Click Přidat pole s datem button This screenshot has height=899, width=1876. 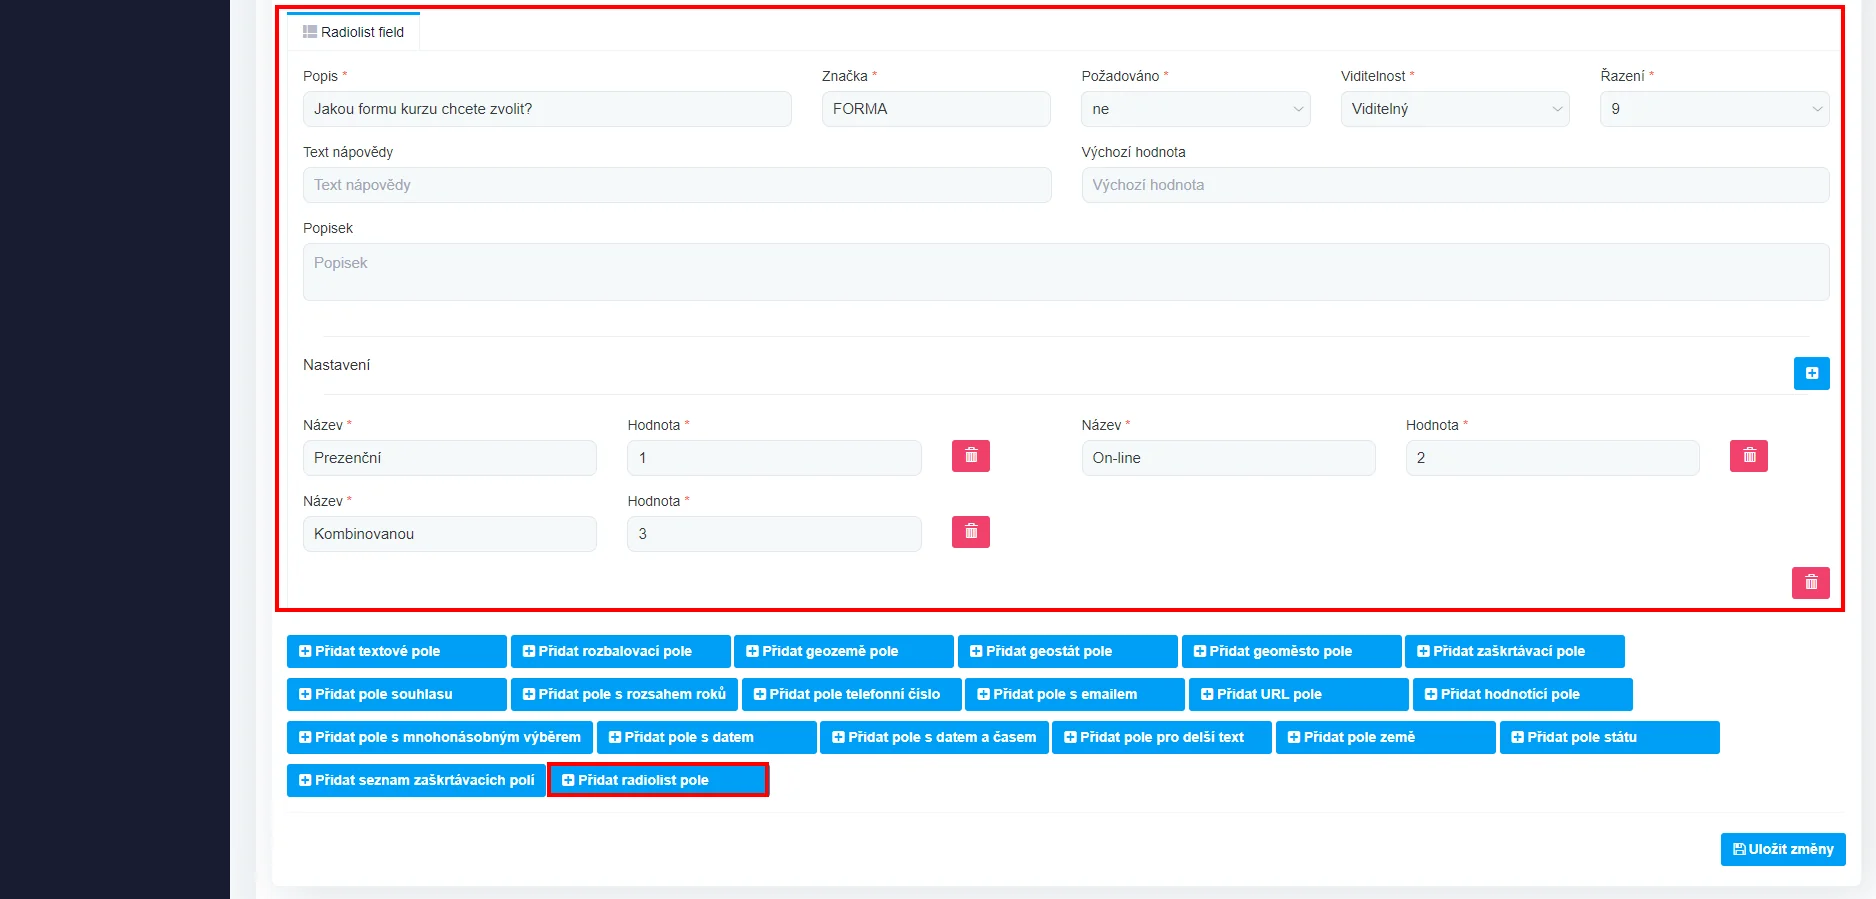pyautogui.click(x=706, y=737)
